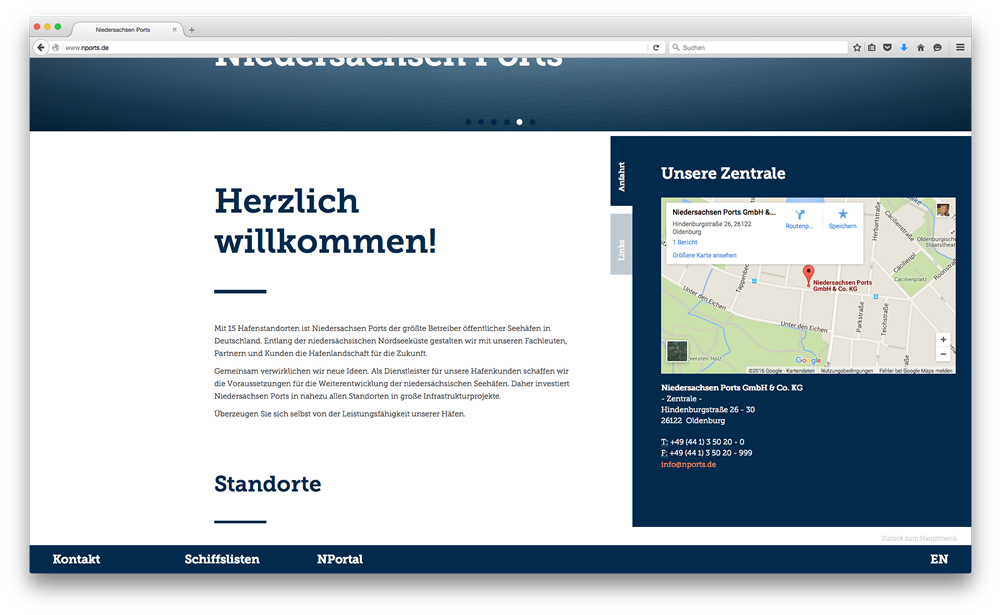This screenshot has width=1000, height=615.
Task: Click the Hindenburgstraße 26 - 30 address line
Action: point(708,410)
